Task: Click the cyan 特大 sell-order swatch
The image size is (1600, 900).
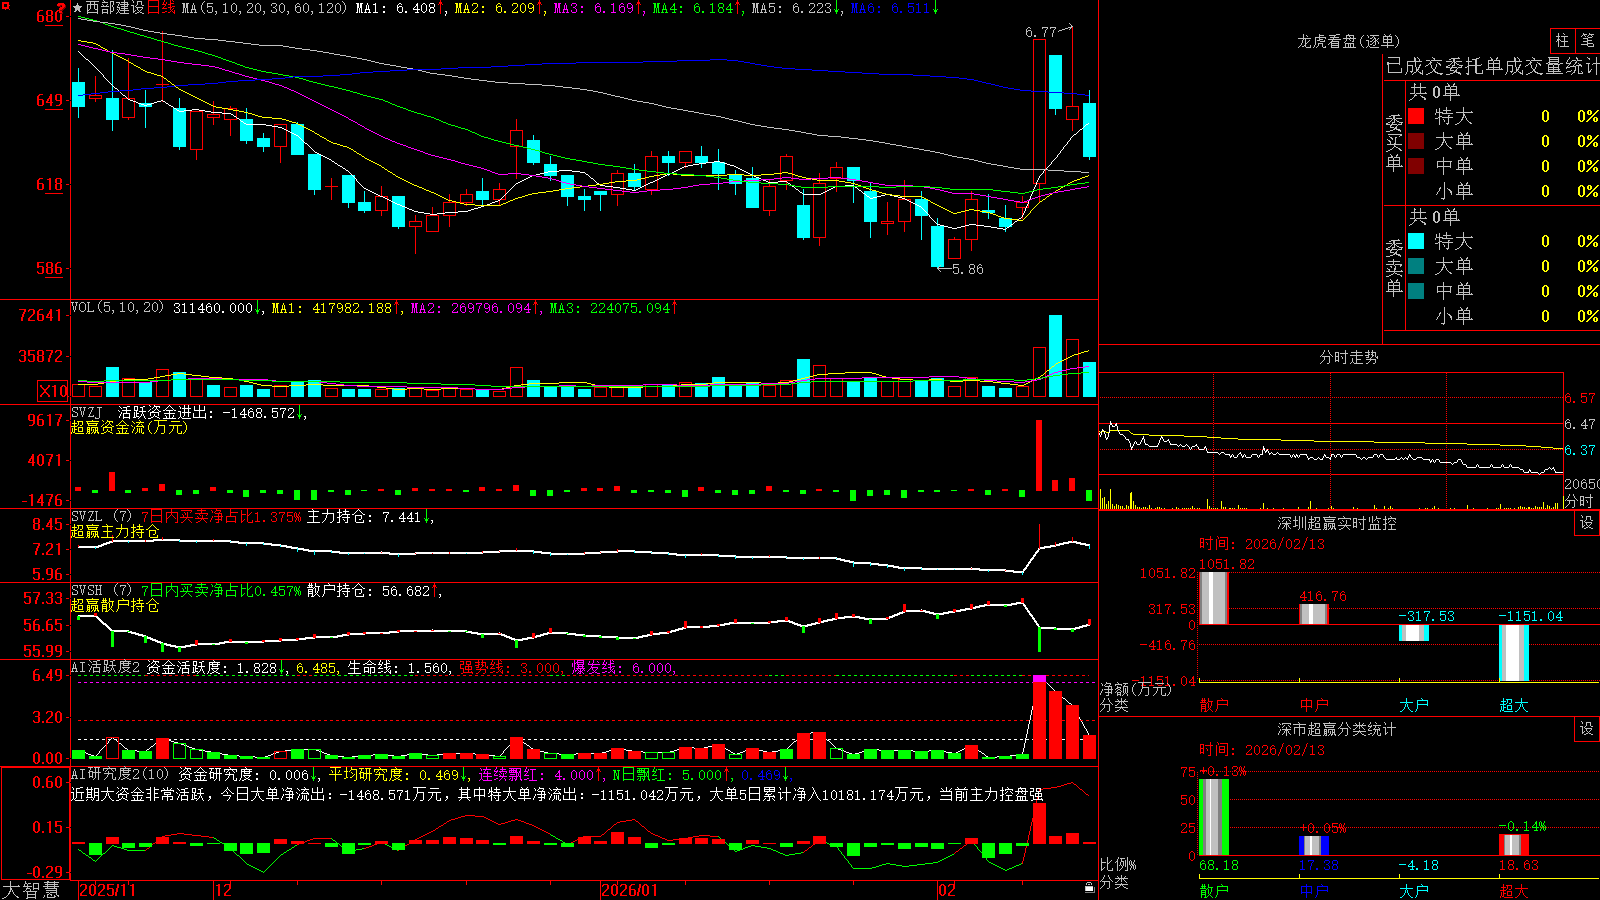Action: pos(1416,241)
